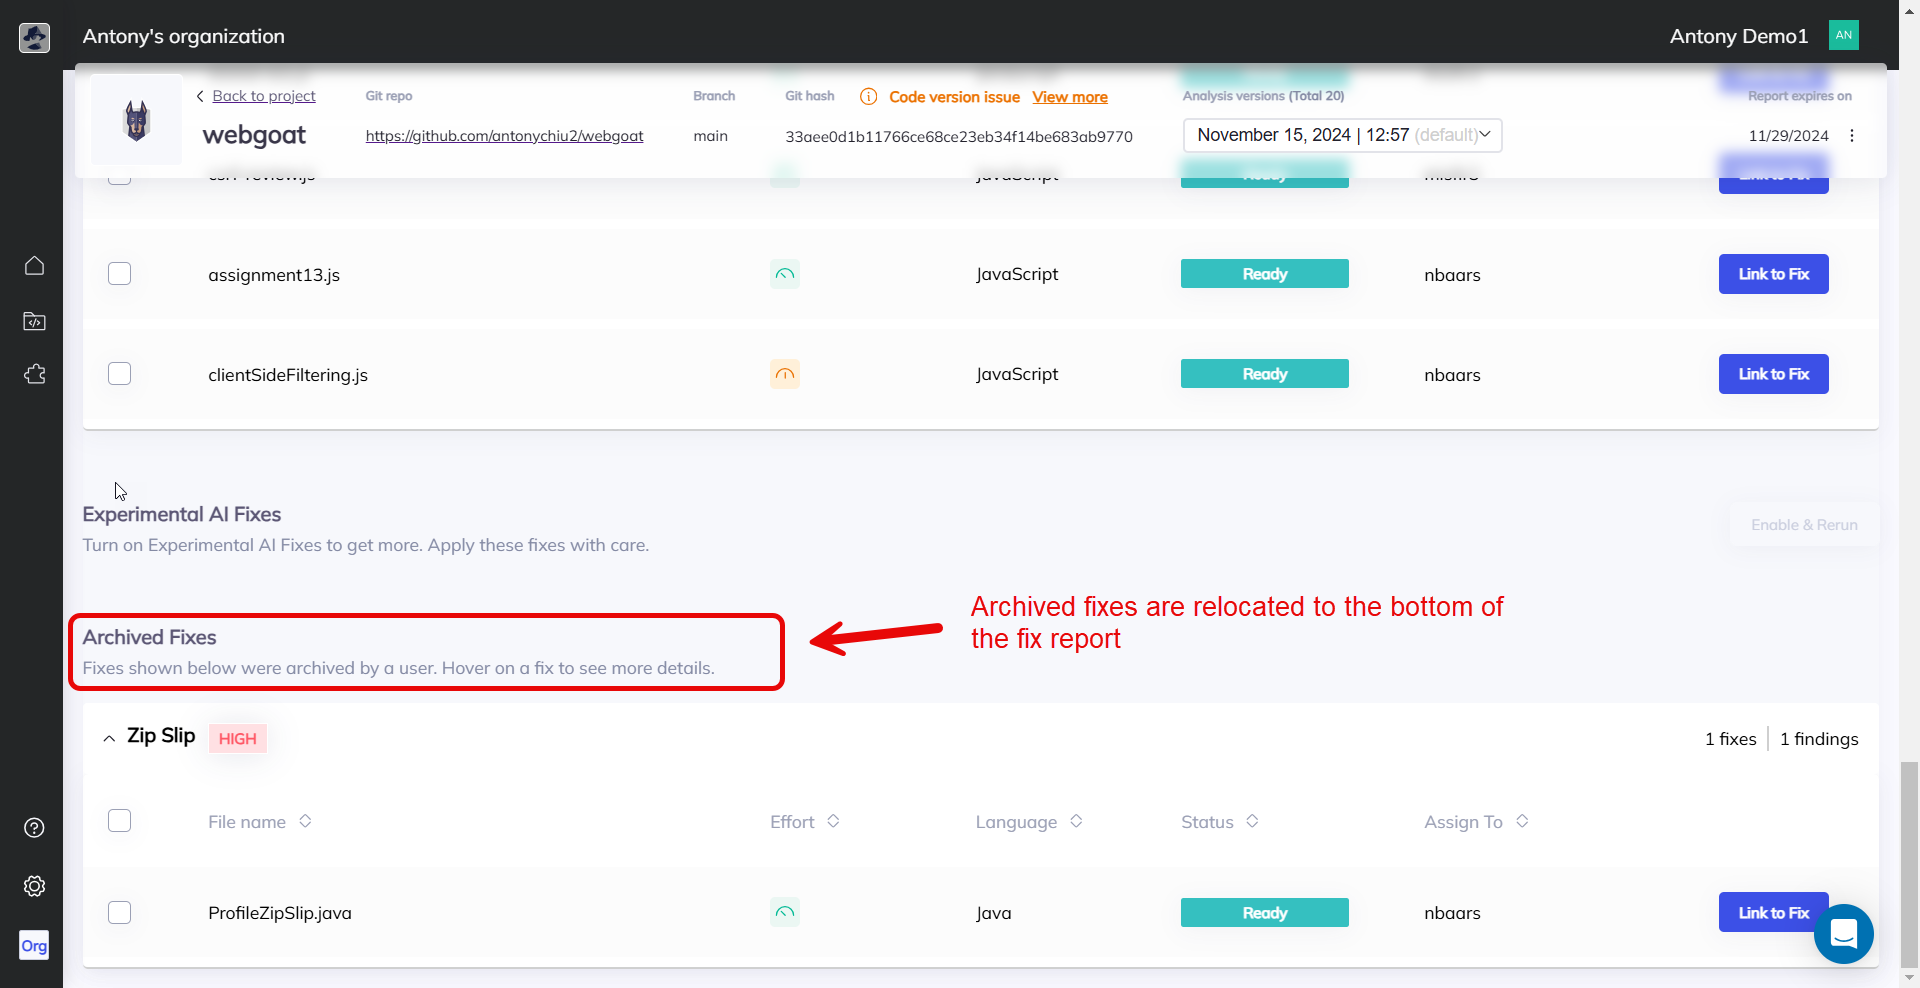Open the help question mark icon
The height and width of the screenshot is (988, 1920).
tap(34, 828)
